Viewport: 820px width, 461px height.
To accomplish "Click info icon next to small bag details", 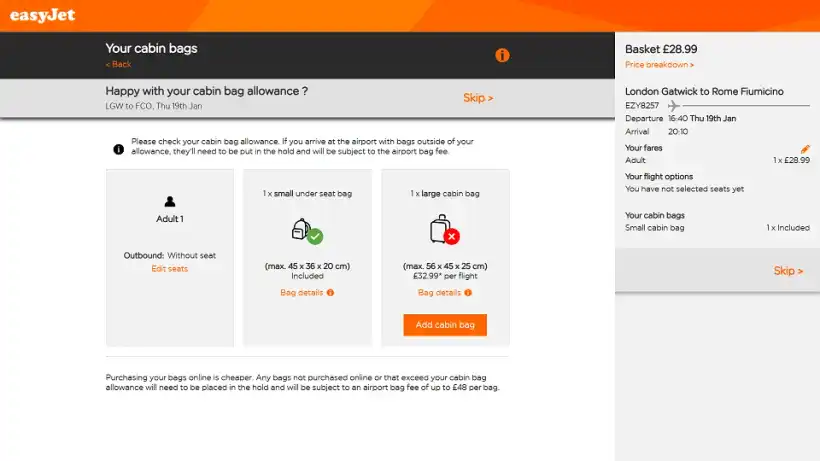I will click(331, 293).
